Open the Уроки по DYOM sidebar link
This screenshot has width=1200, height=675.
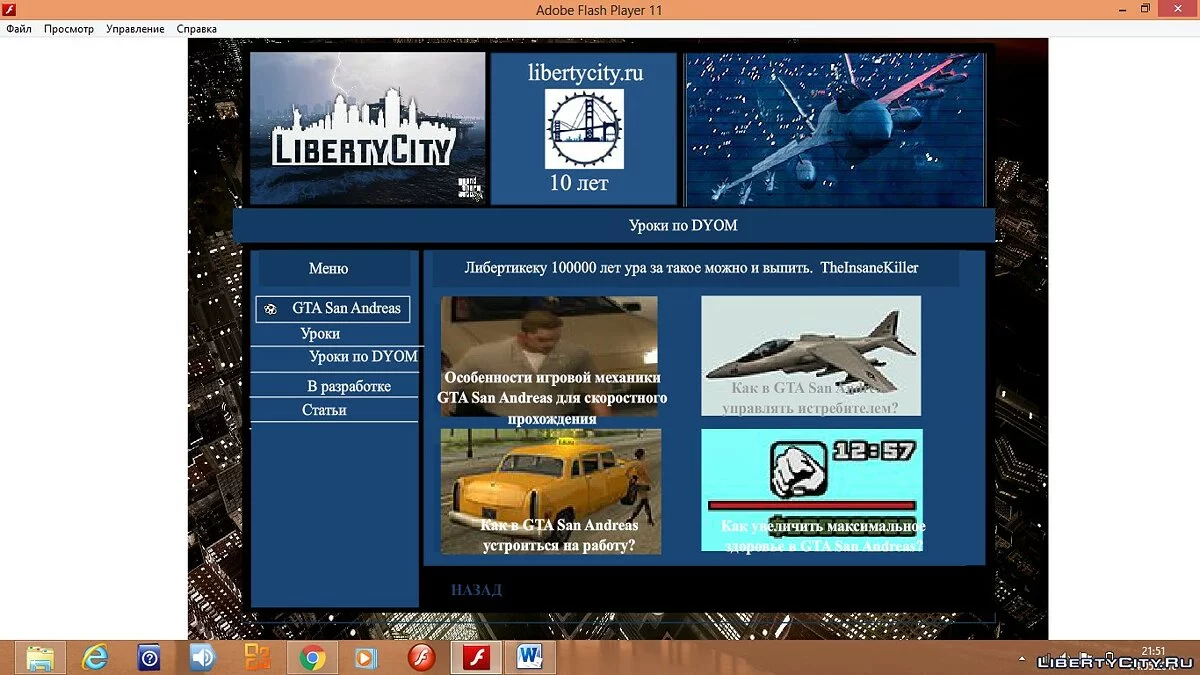pos(363,357)
